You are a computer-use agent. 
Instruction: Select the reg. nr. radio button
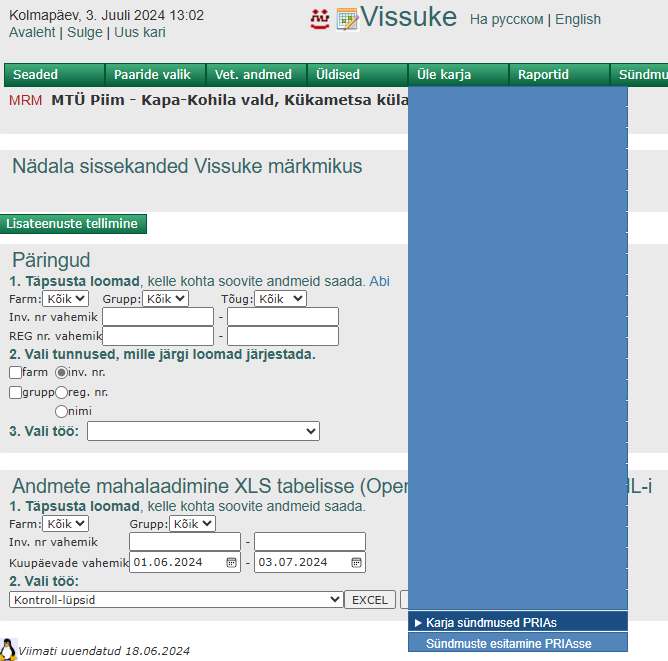(61, 392)
